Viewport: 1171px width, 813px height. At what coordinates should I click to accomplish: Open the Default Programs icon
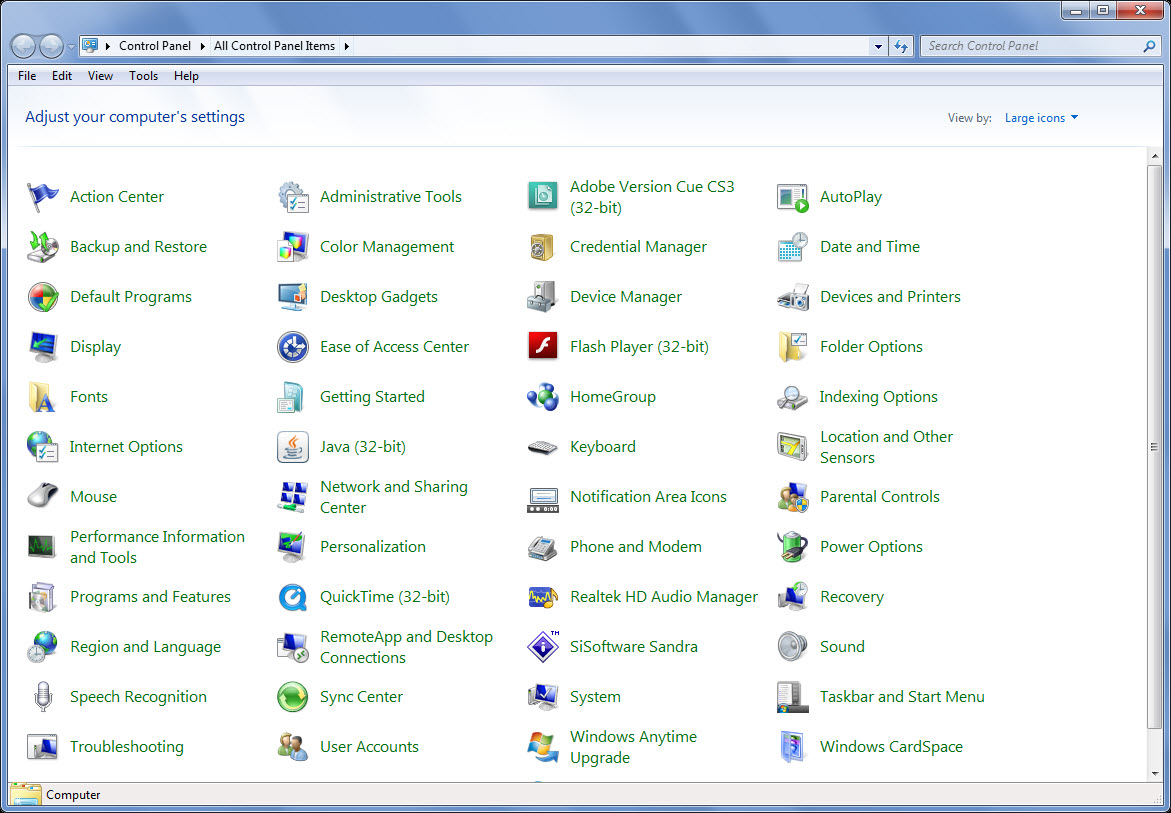(43, 297)
